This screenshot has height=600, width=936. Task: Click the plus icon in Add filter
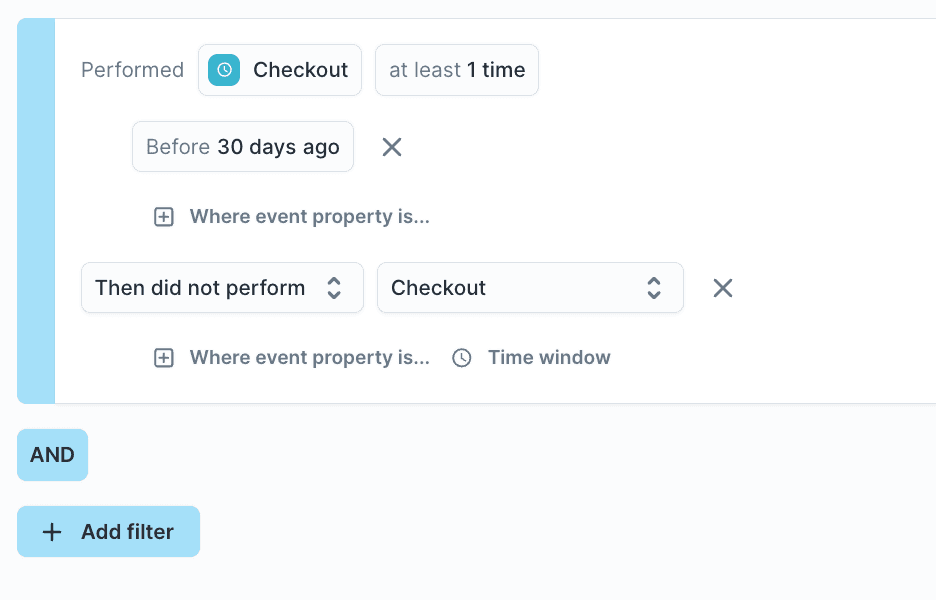point(52,532)
